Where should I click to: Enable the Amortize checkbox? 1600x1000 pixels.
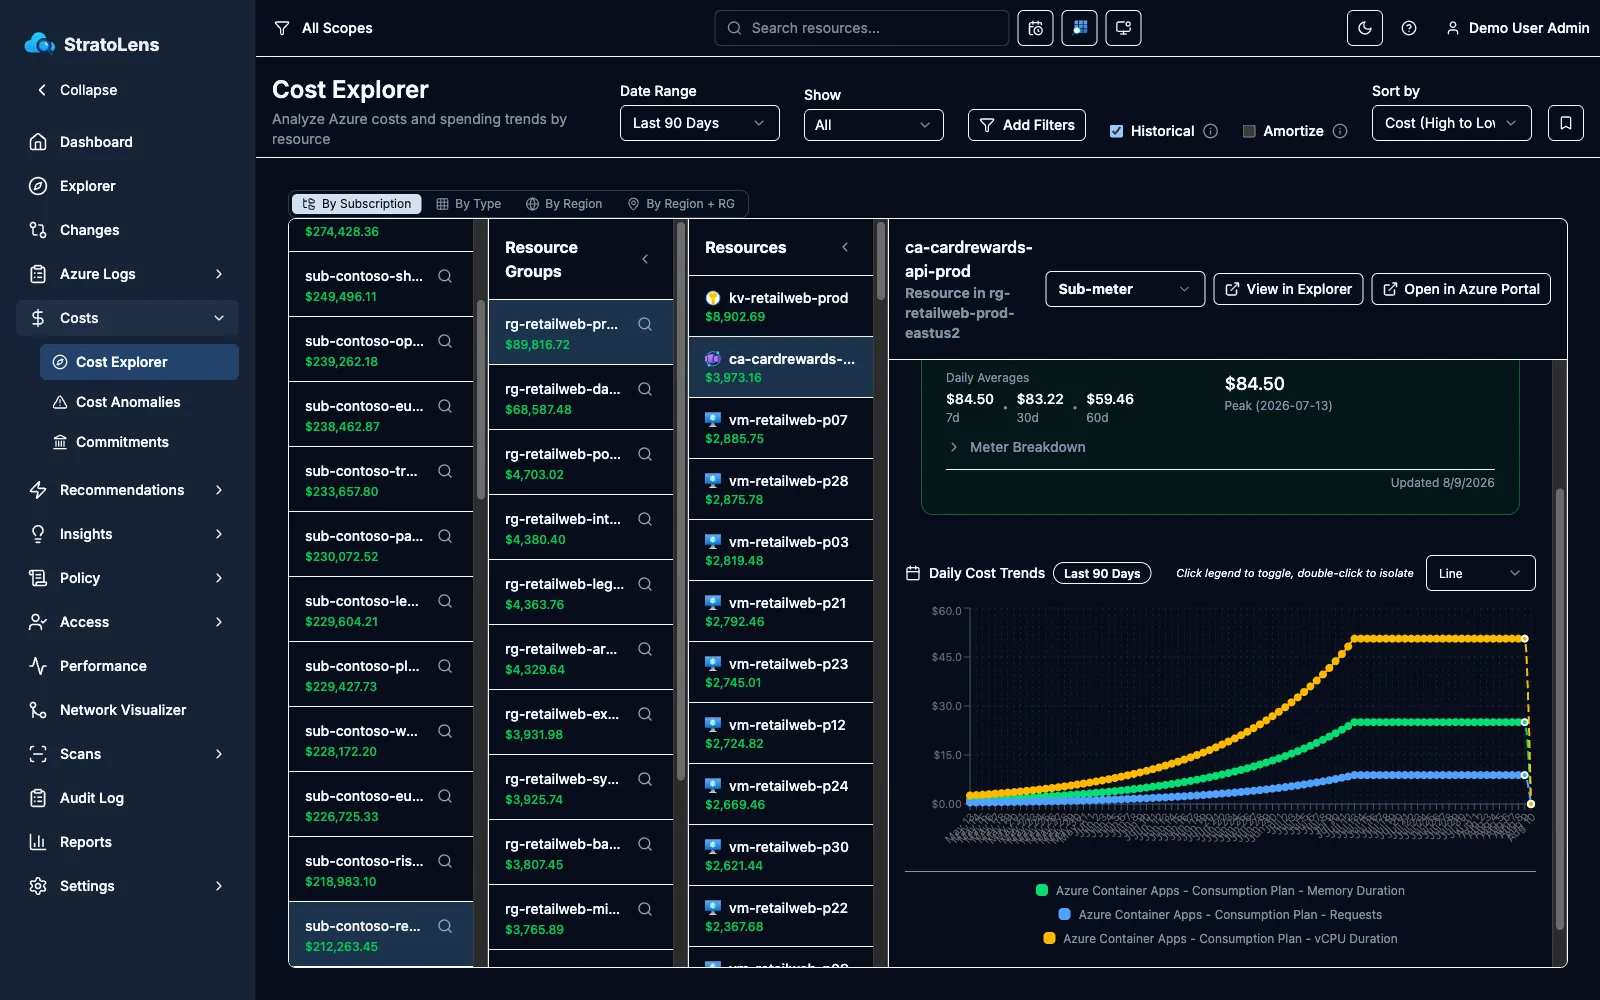(x=1249, y=131)
